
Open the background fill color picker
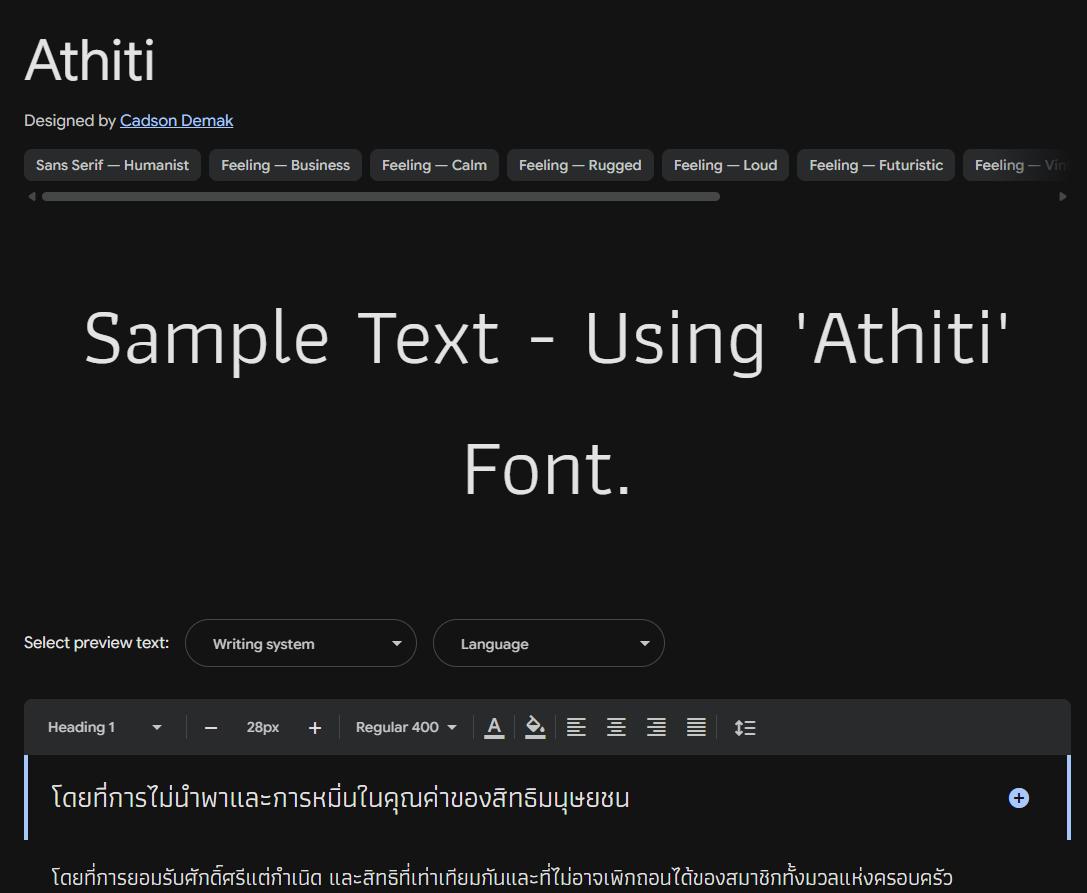(535, 727)
